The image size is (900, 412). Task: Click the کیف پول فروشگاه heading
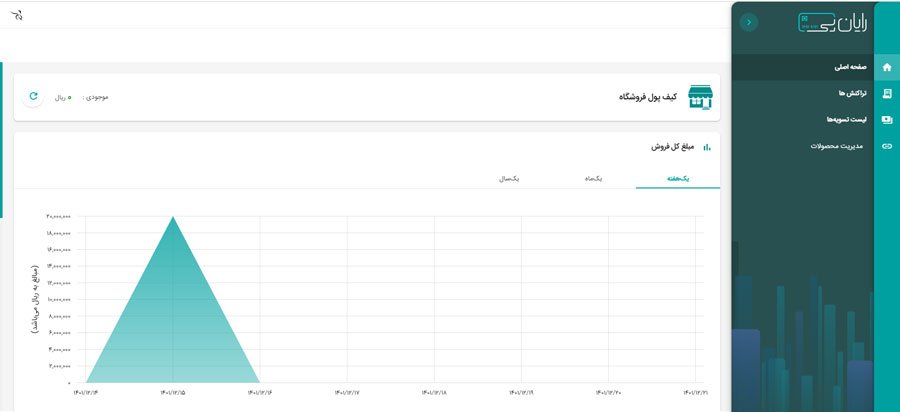[647, 97]
